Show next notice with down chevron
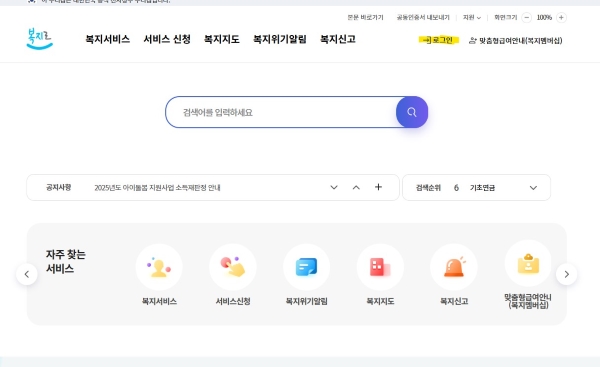 click(334, 188)
